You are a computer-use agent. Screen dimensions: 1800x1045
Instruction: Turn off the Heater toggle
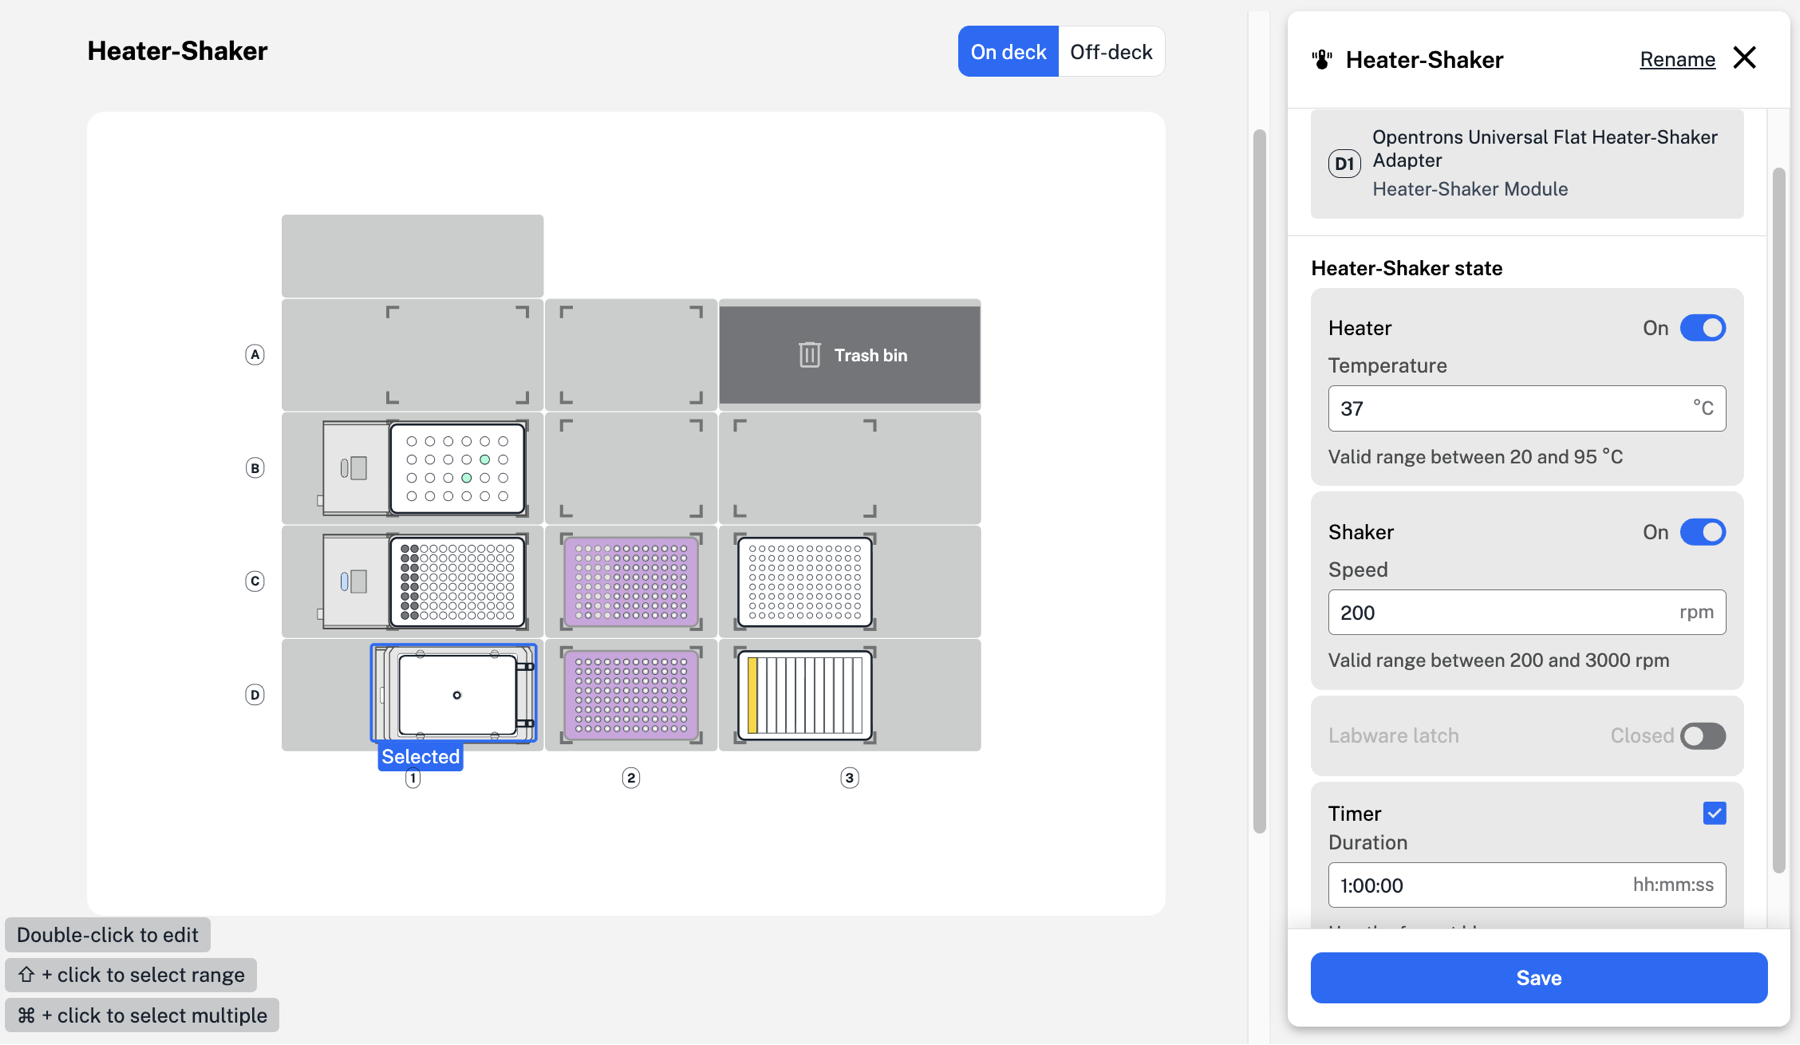coord(1702,328)
